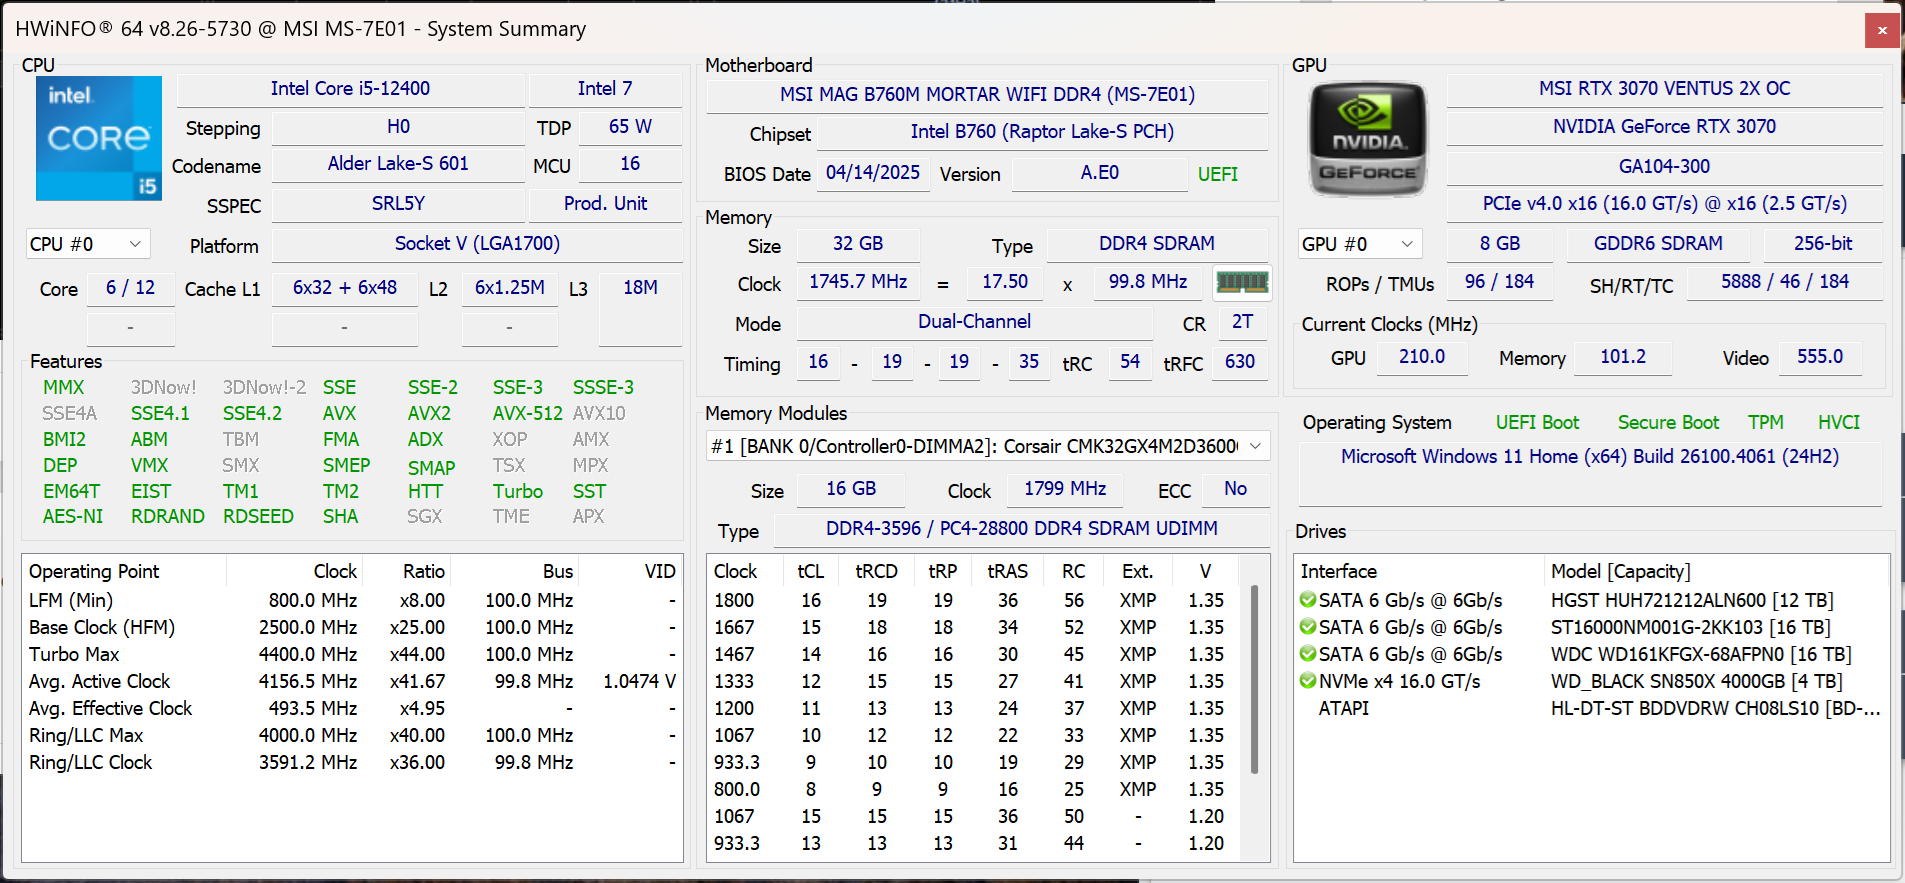Click the 256-bit bus width value
1905x883 pixels.
[1823, 244]
